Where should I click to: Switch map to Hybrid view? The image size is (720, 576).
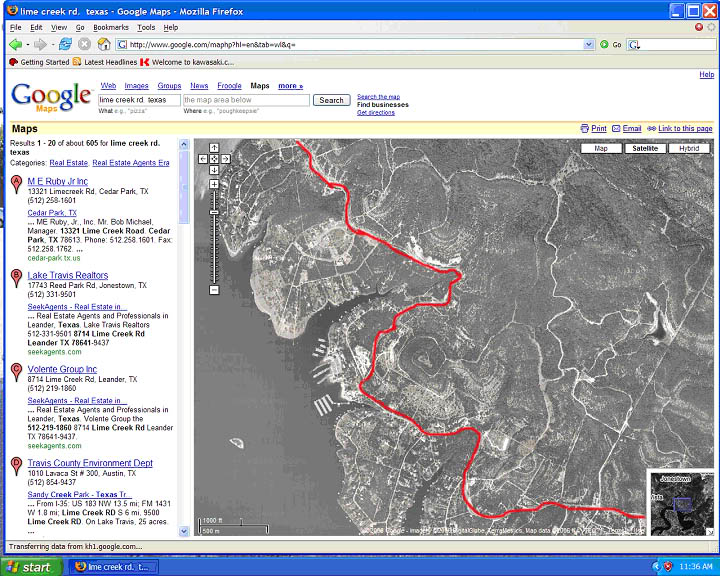pyautogui.click(x=690, y=148)
